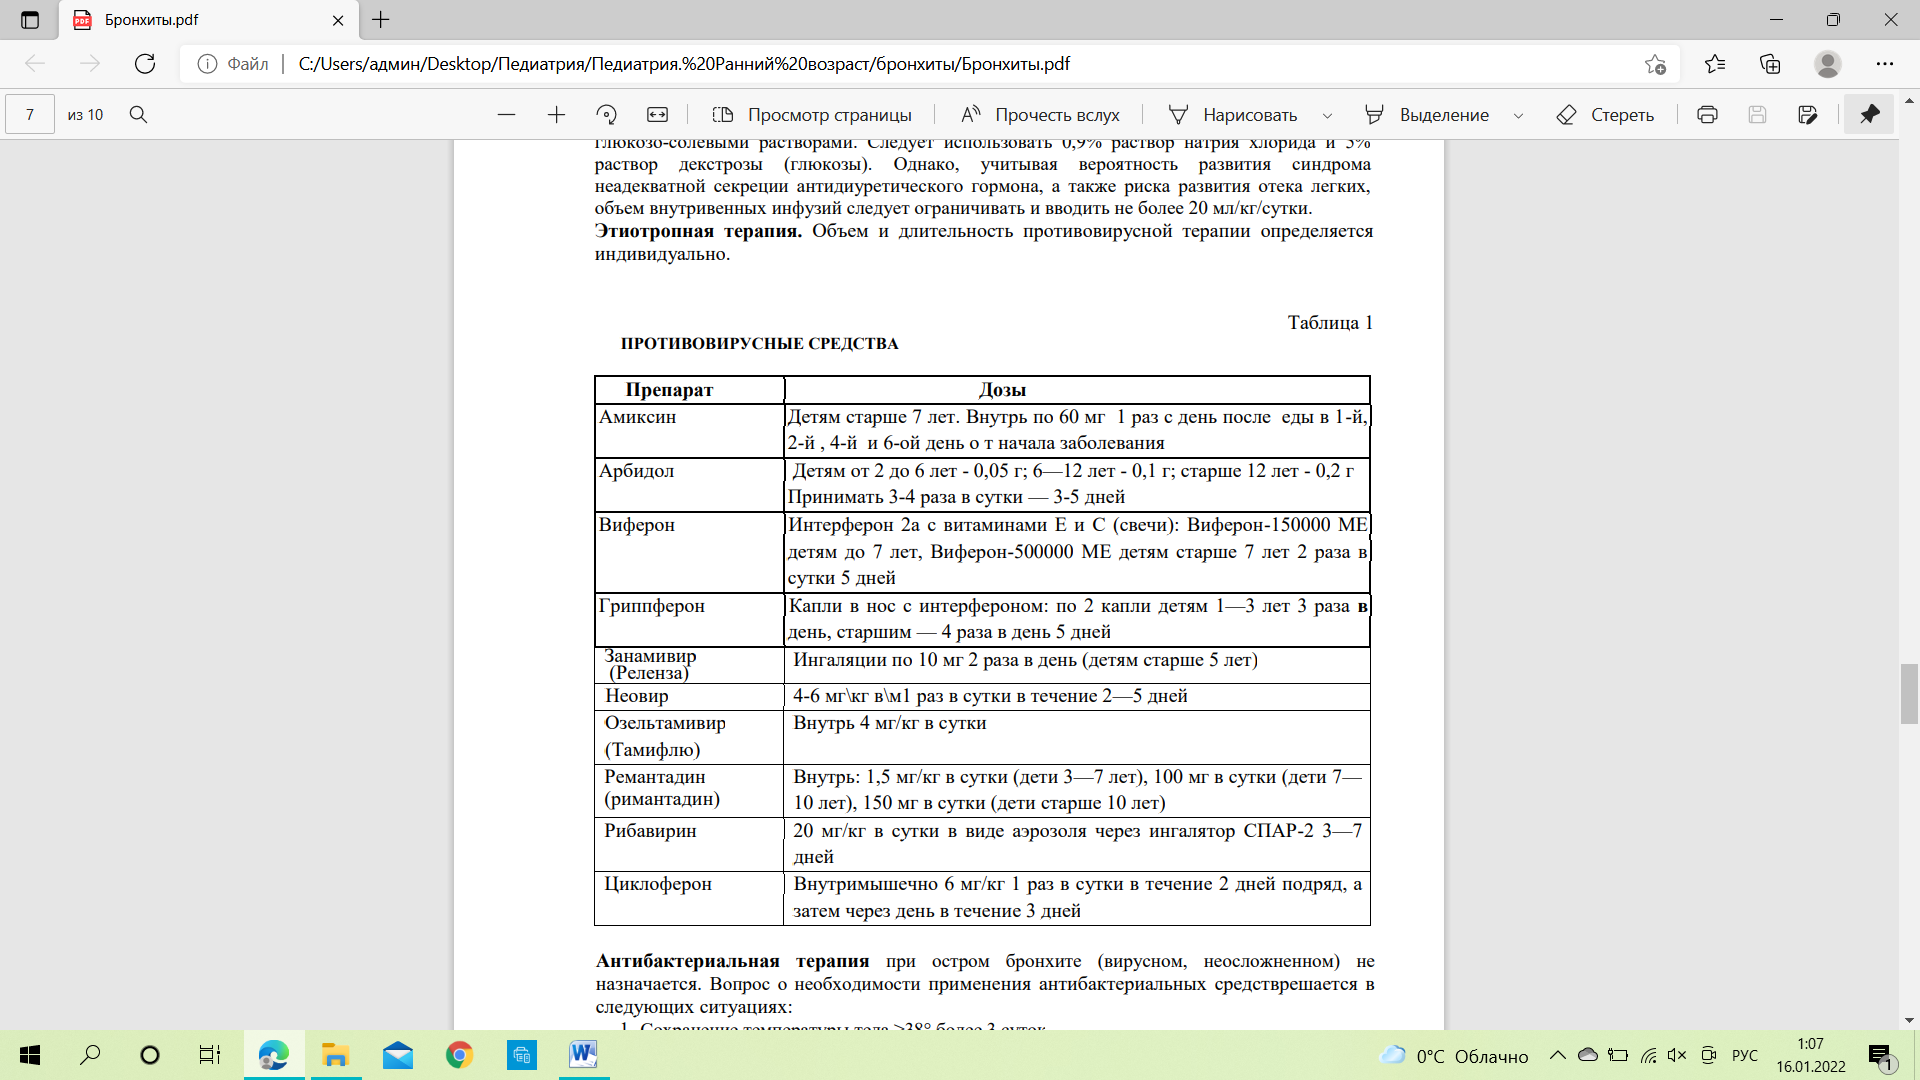Expand Нарисовать pen options dropdown

tap(1327, 115)
